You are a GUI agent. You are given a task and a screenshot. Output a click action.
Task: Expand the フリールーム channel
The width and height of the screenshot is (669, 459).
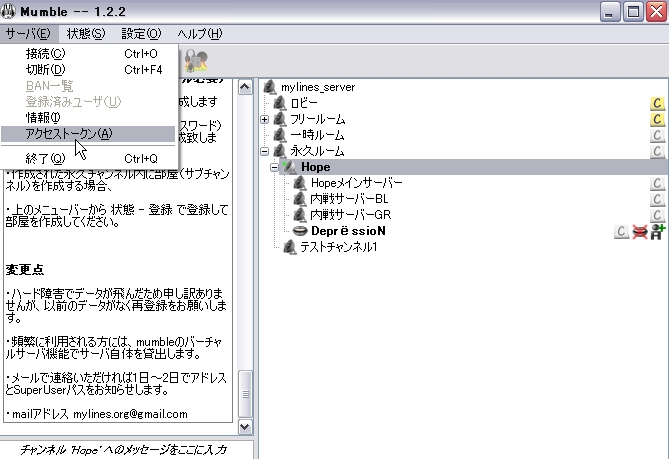[x=265, y=119]
